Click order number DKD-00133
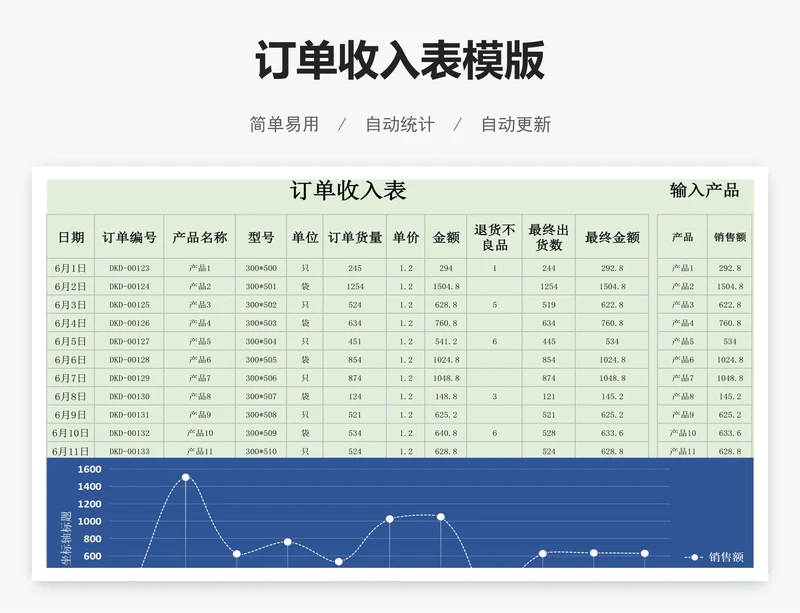 130,451
